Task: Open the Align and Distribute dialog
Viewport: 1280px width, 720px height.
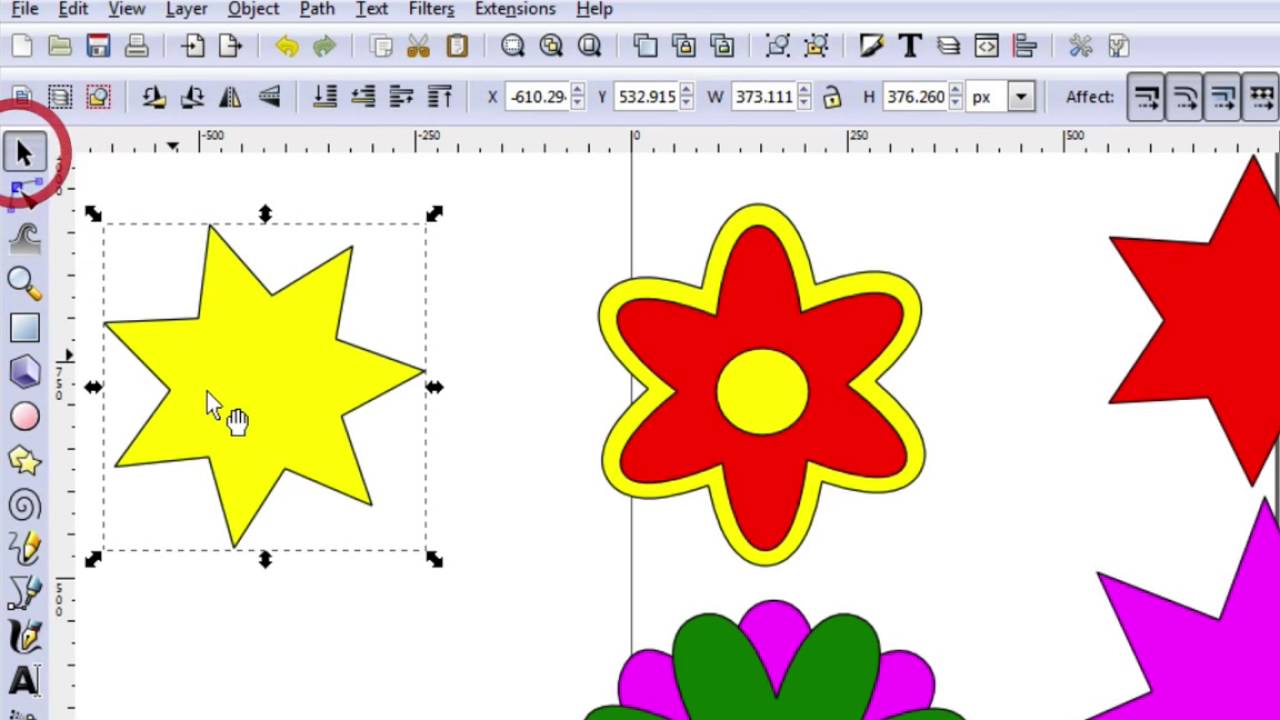Action: (1024, 46)
